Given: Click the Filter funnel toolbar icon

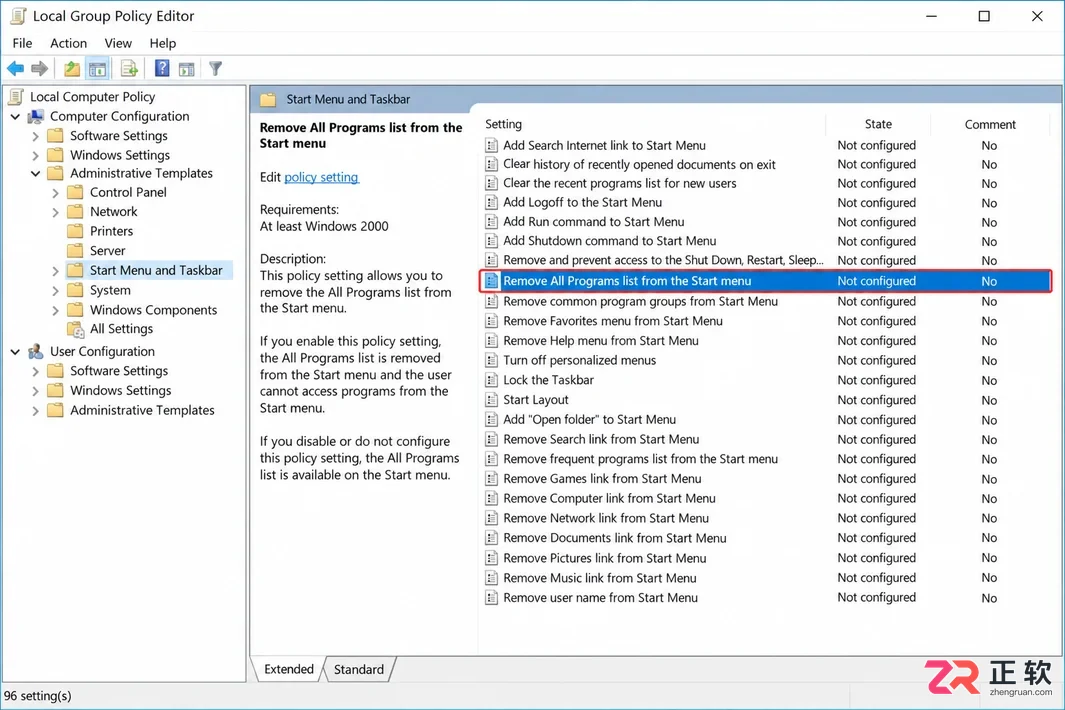Looking at the screenshot, I should [215, 69].
